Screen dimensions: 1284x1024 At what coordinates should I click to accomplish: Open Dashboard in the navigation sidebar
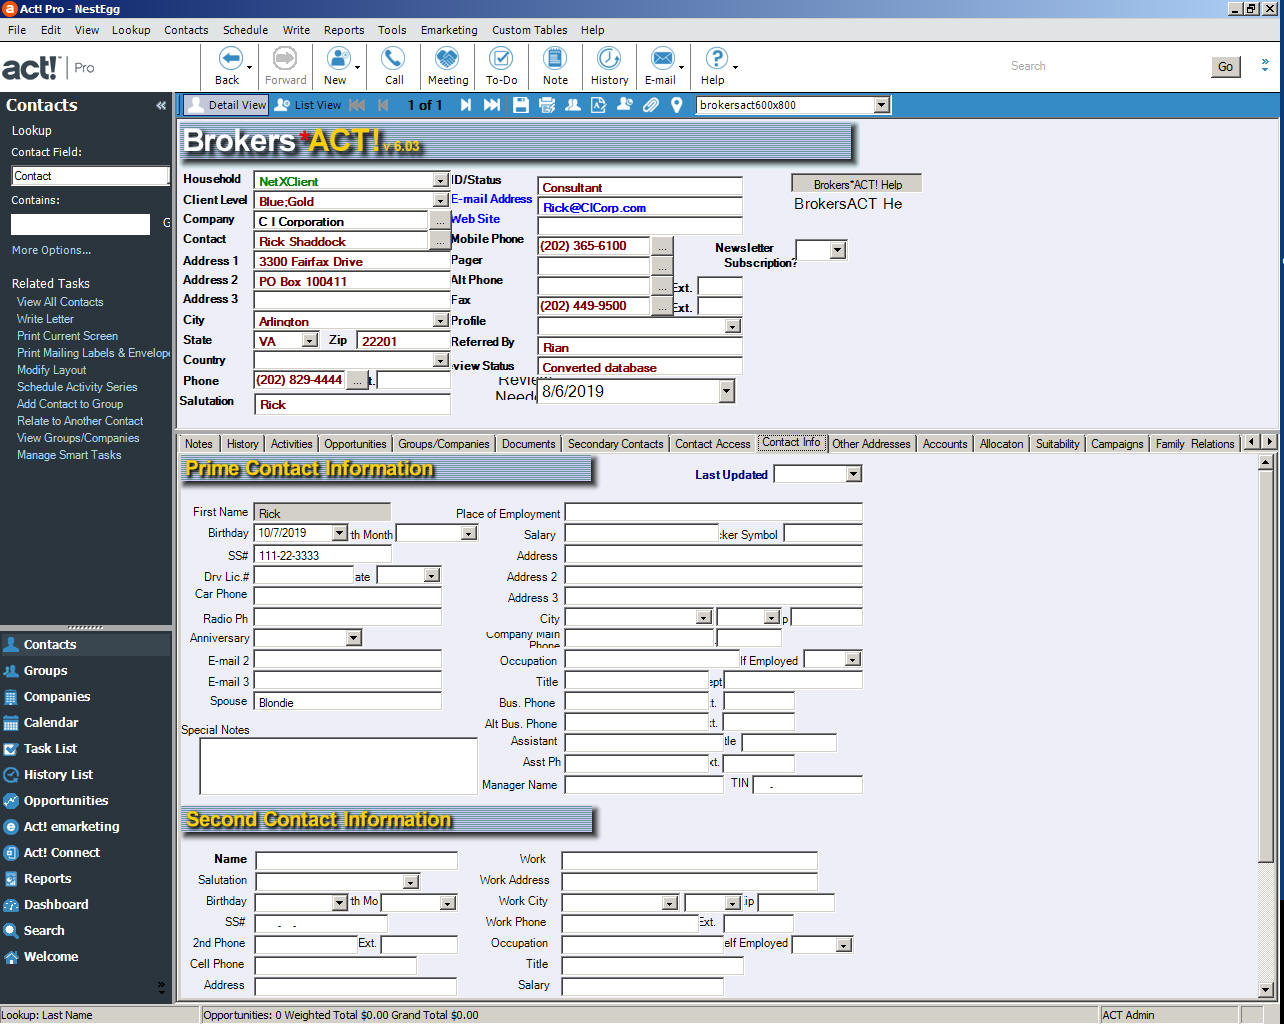tap(56, 905)
